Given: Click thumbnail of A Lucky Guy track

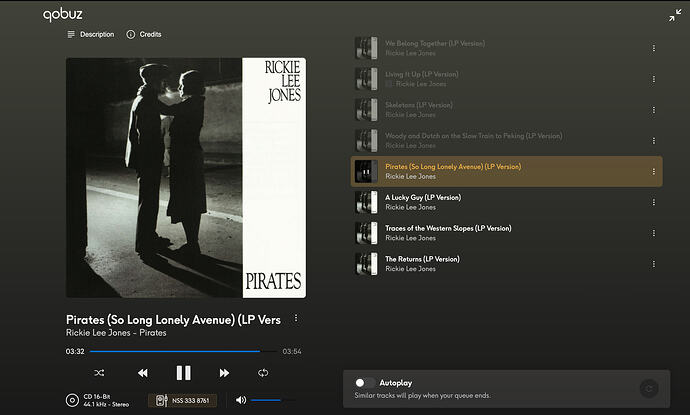Looking at the screenshot, I should tap(366, 202).
